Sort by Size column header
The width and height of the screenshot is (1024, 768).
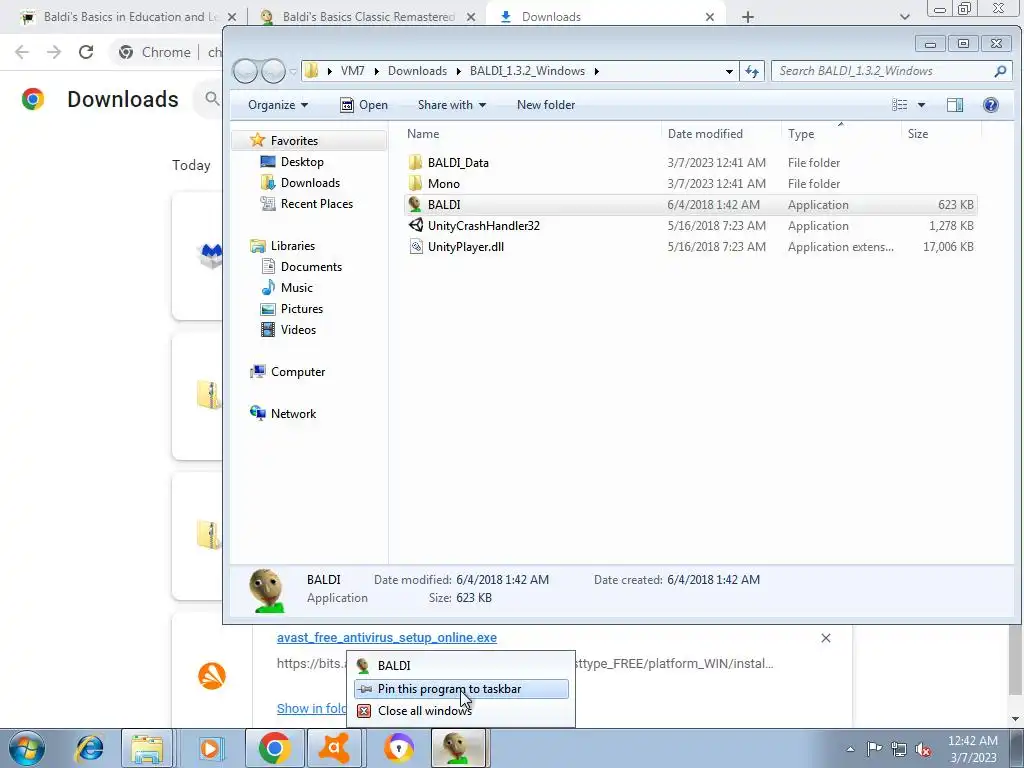[918, 133]
